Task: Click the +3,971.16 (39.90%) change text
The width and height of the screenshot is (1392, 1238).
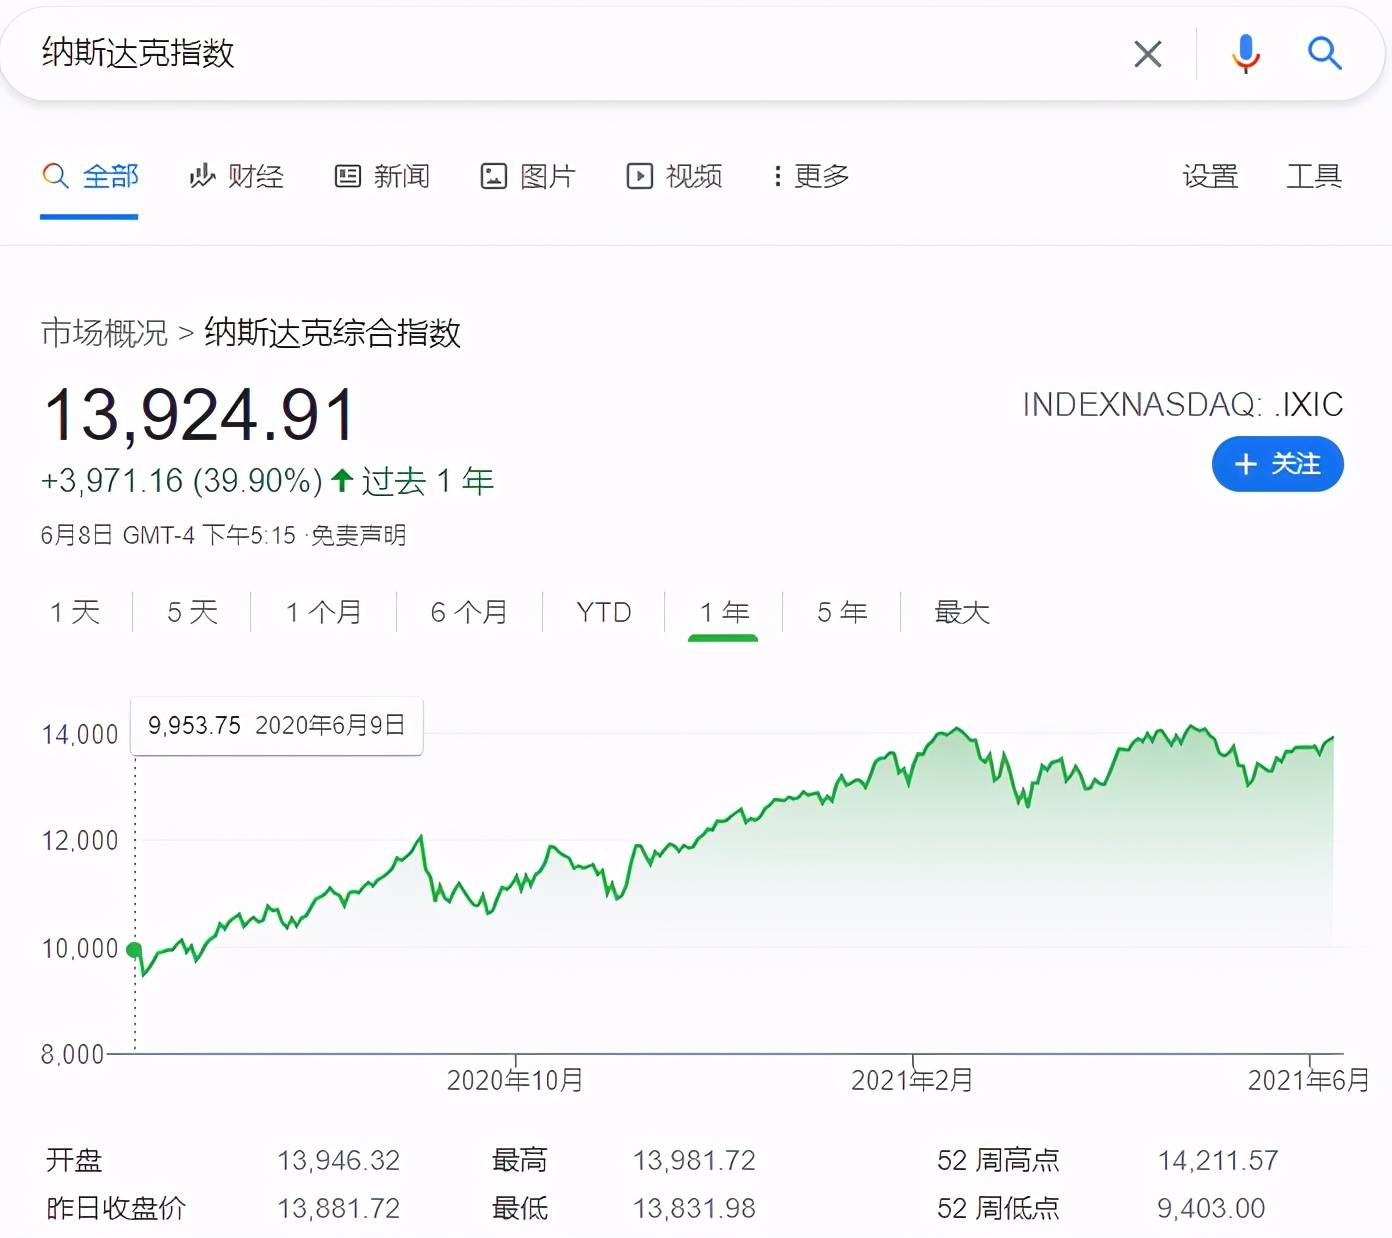Action: coord(181,481)
